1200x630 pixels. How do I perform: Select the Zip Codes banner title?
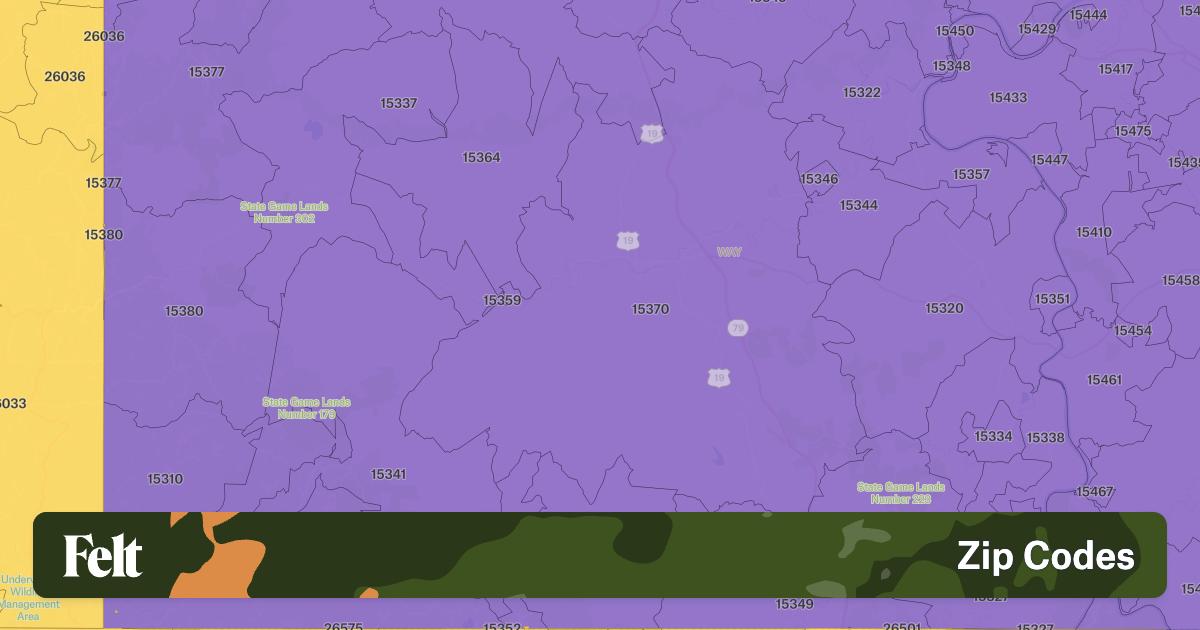tap(1045, 556)
